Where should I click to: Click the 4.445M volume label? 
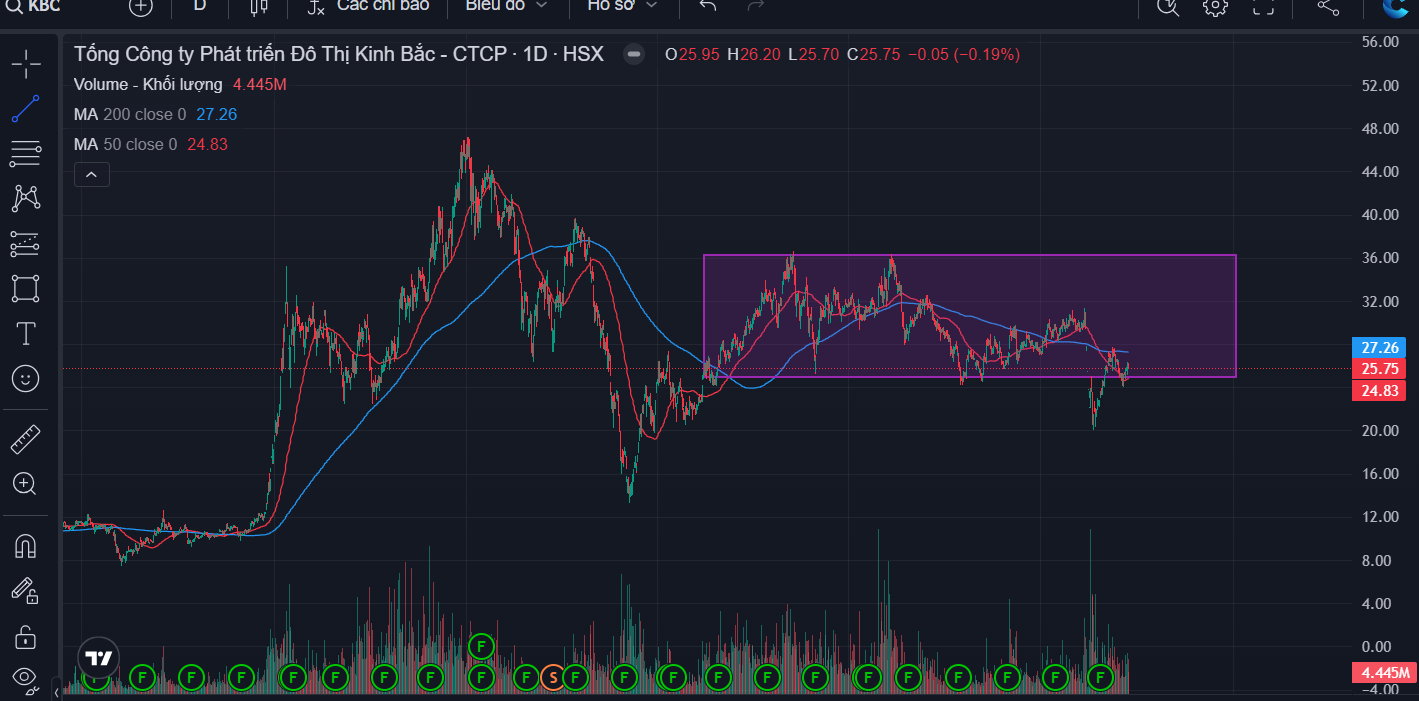(x=1385, y=672)
